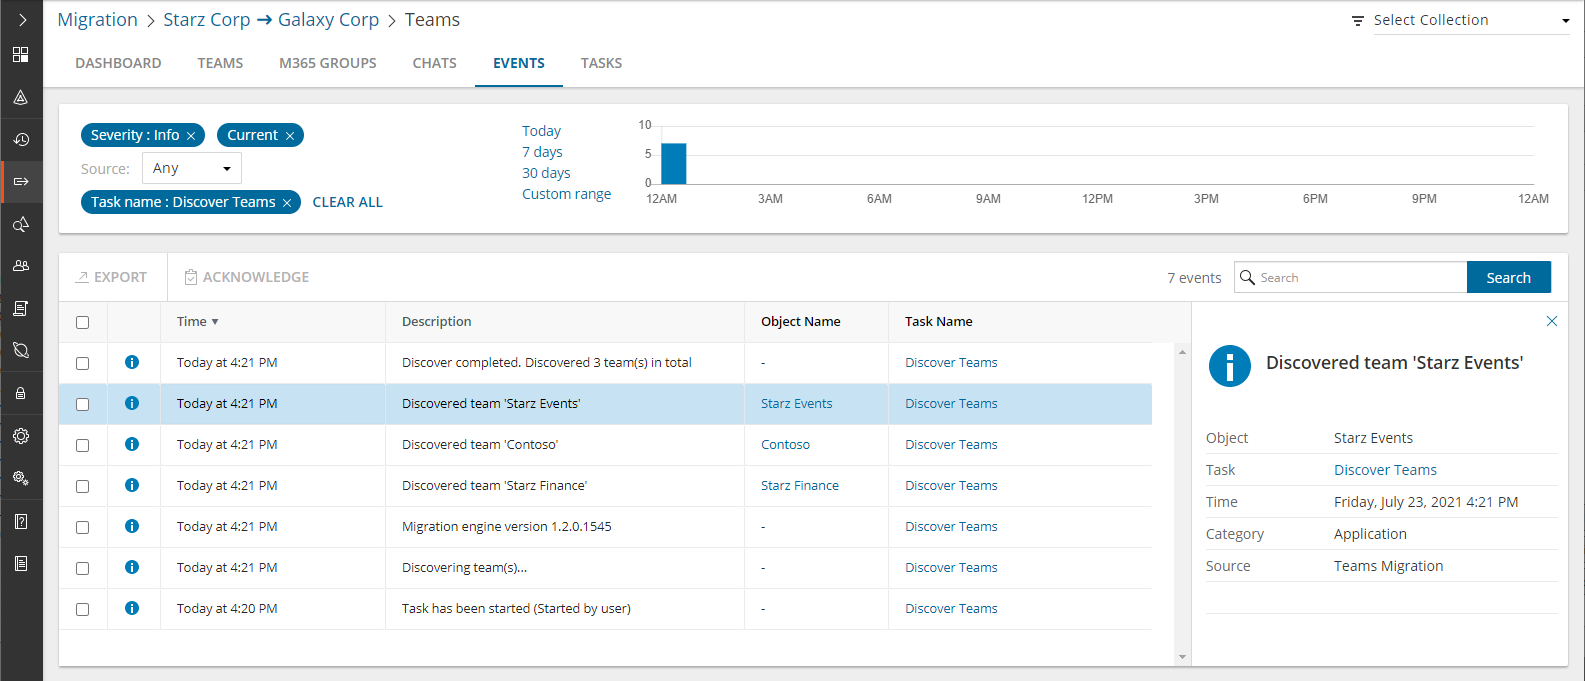
Task: Close the event details panel
Action: point(1551,321)
